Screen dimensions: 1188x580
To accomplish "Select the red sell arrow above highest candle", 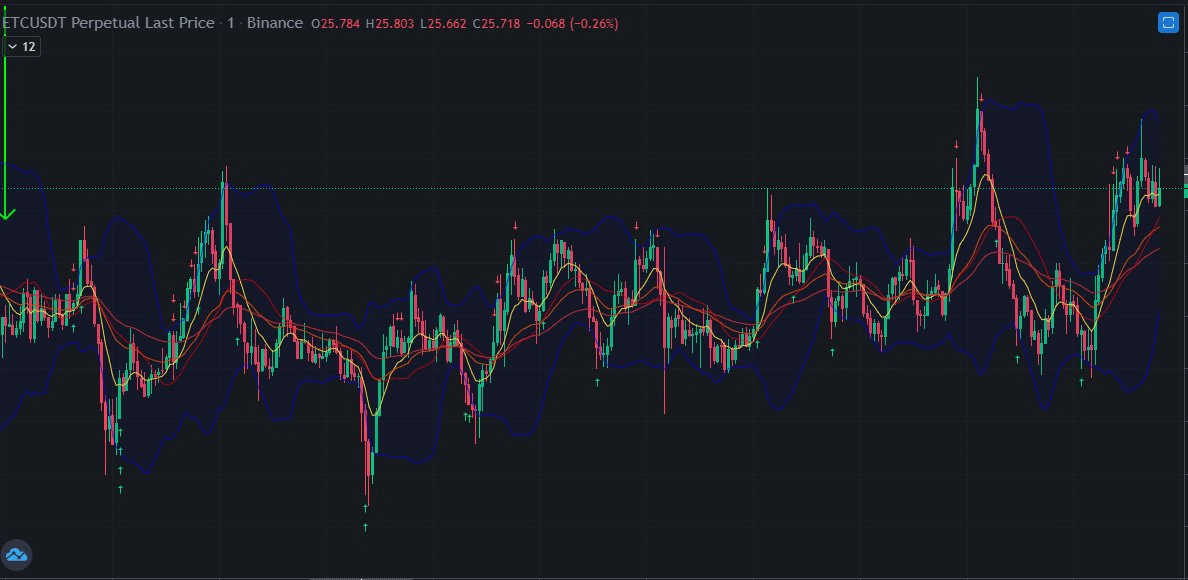I will click(x=981, y=98).
